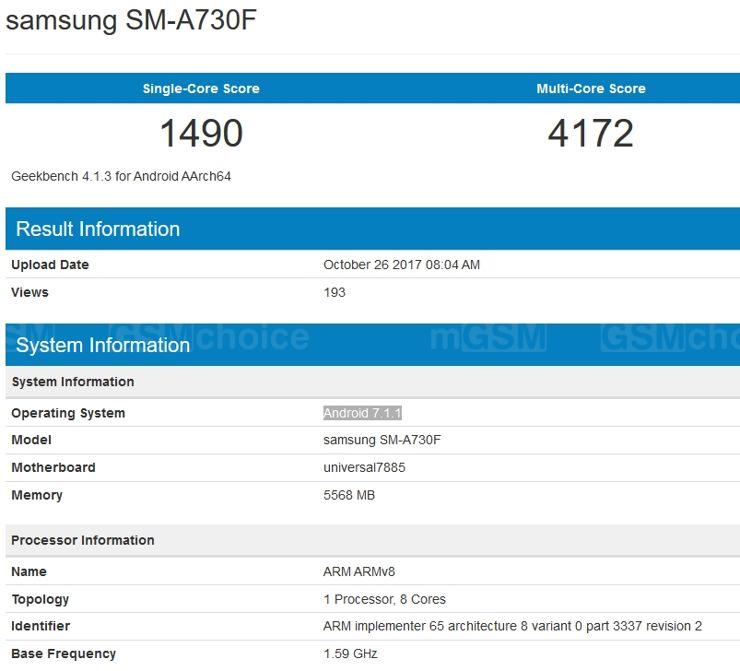Click the Operating System label

coord(68,413)
